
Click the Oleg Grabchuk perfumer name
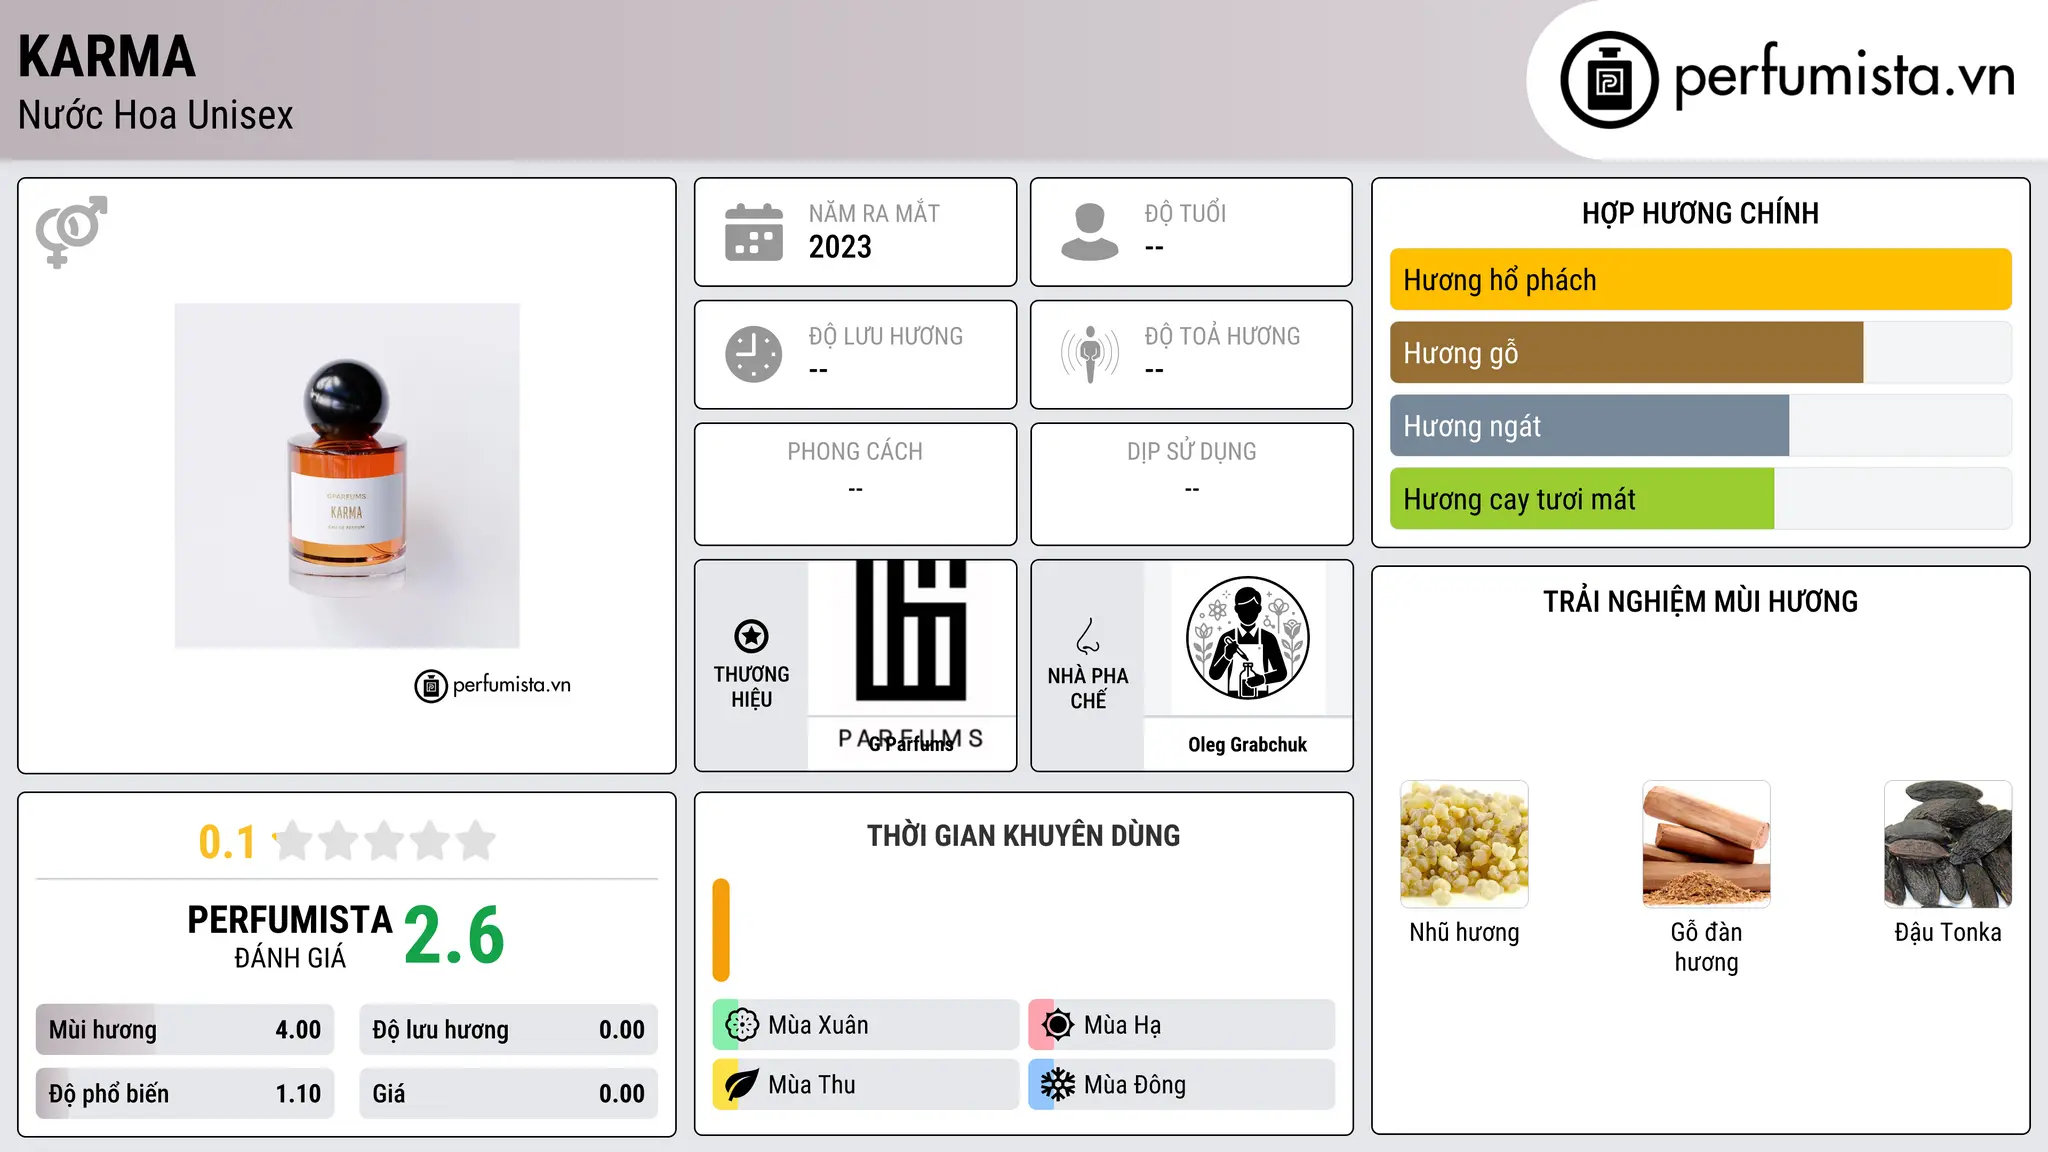coord(1247,745)
